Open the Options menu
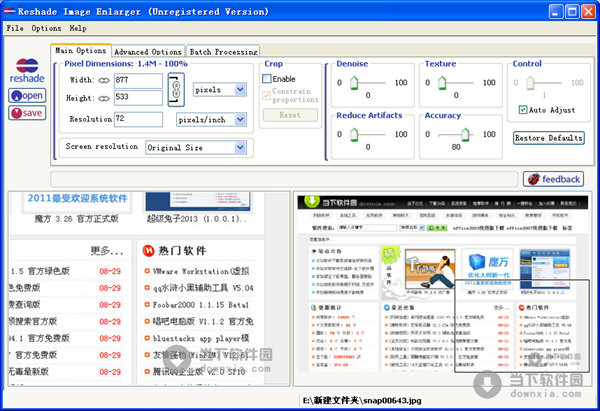 (x=46, y=28)
